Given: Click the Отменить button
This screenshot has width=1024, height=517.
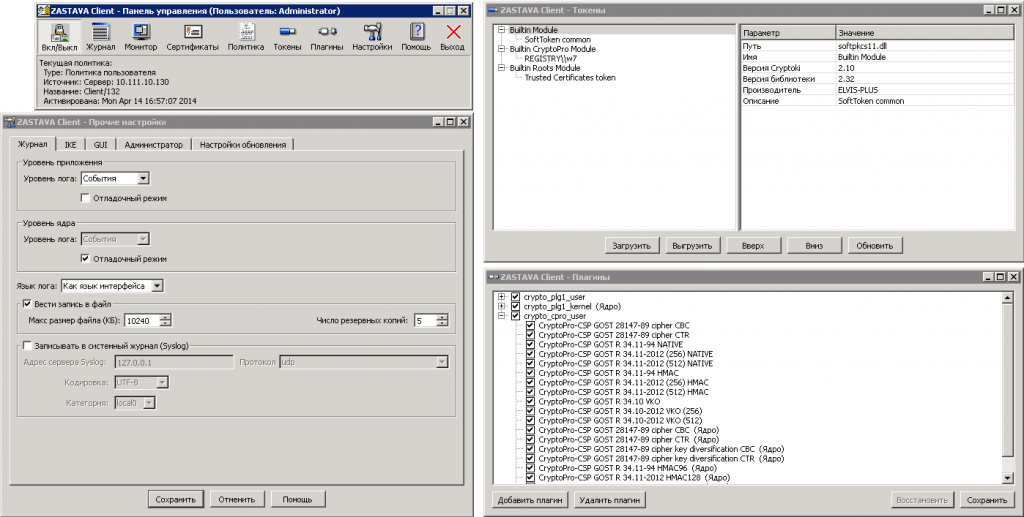Looking at the screenshot, I should [x=236, y=499].
